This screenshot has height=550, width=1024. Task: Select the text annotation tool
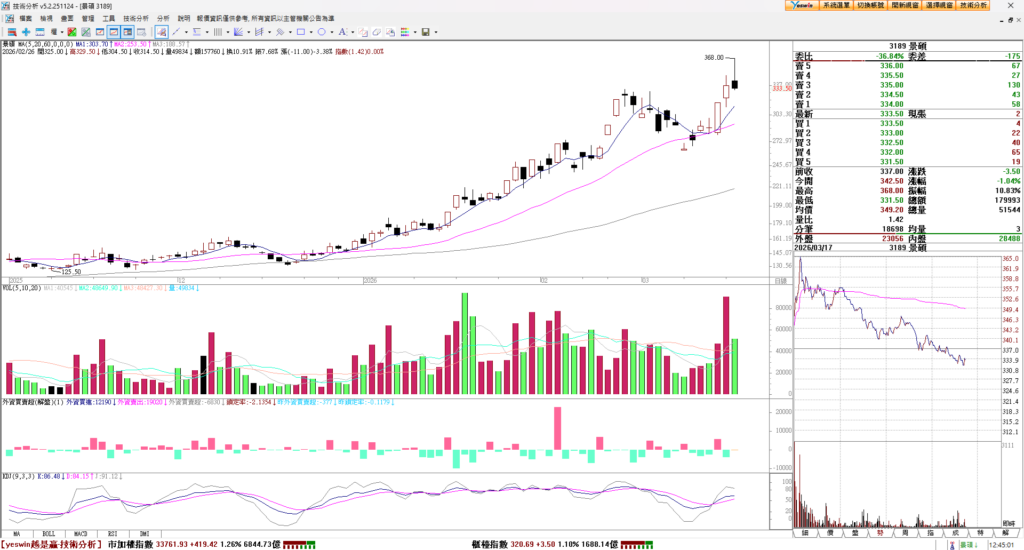(341, 32)
